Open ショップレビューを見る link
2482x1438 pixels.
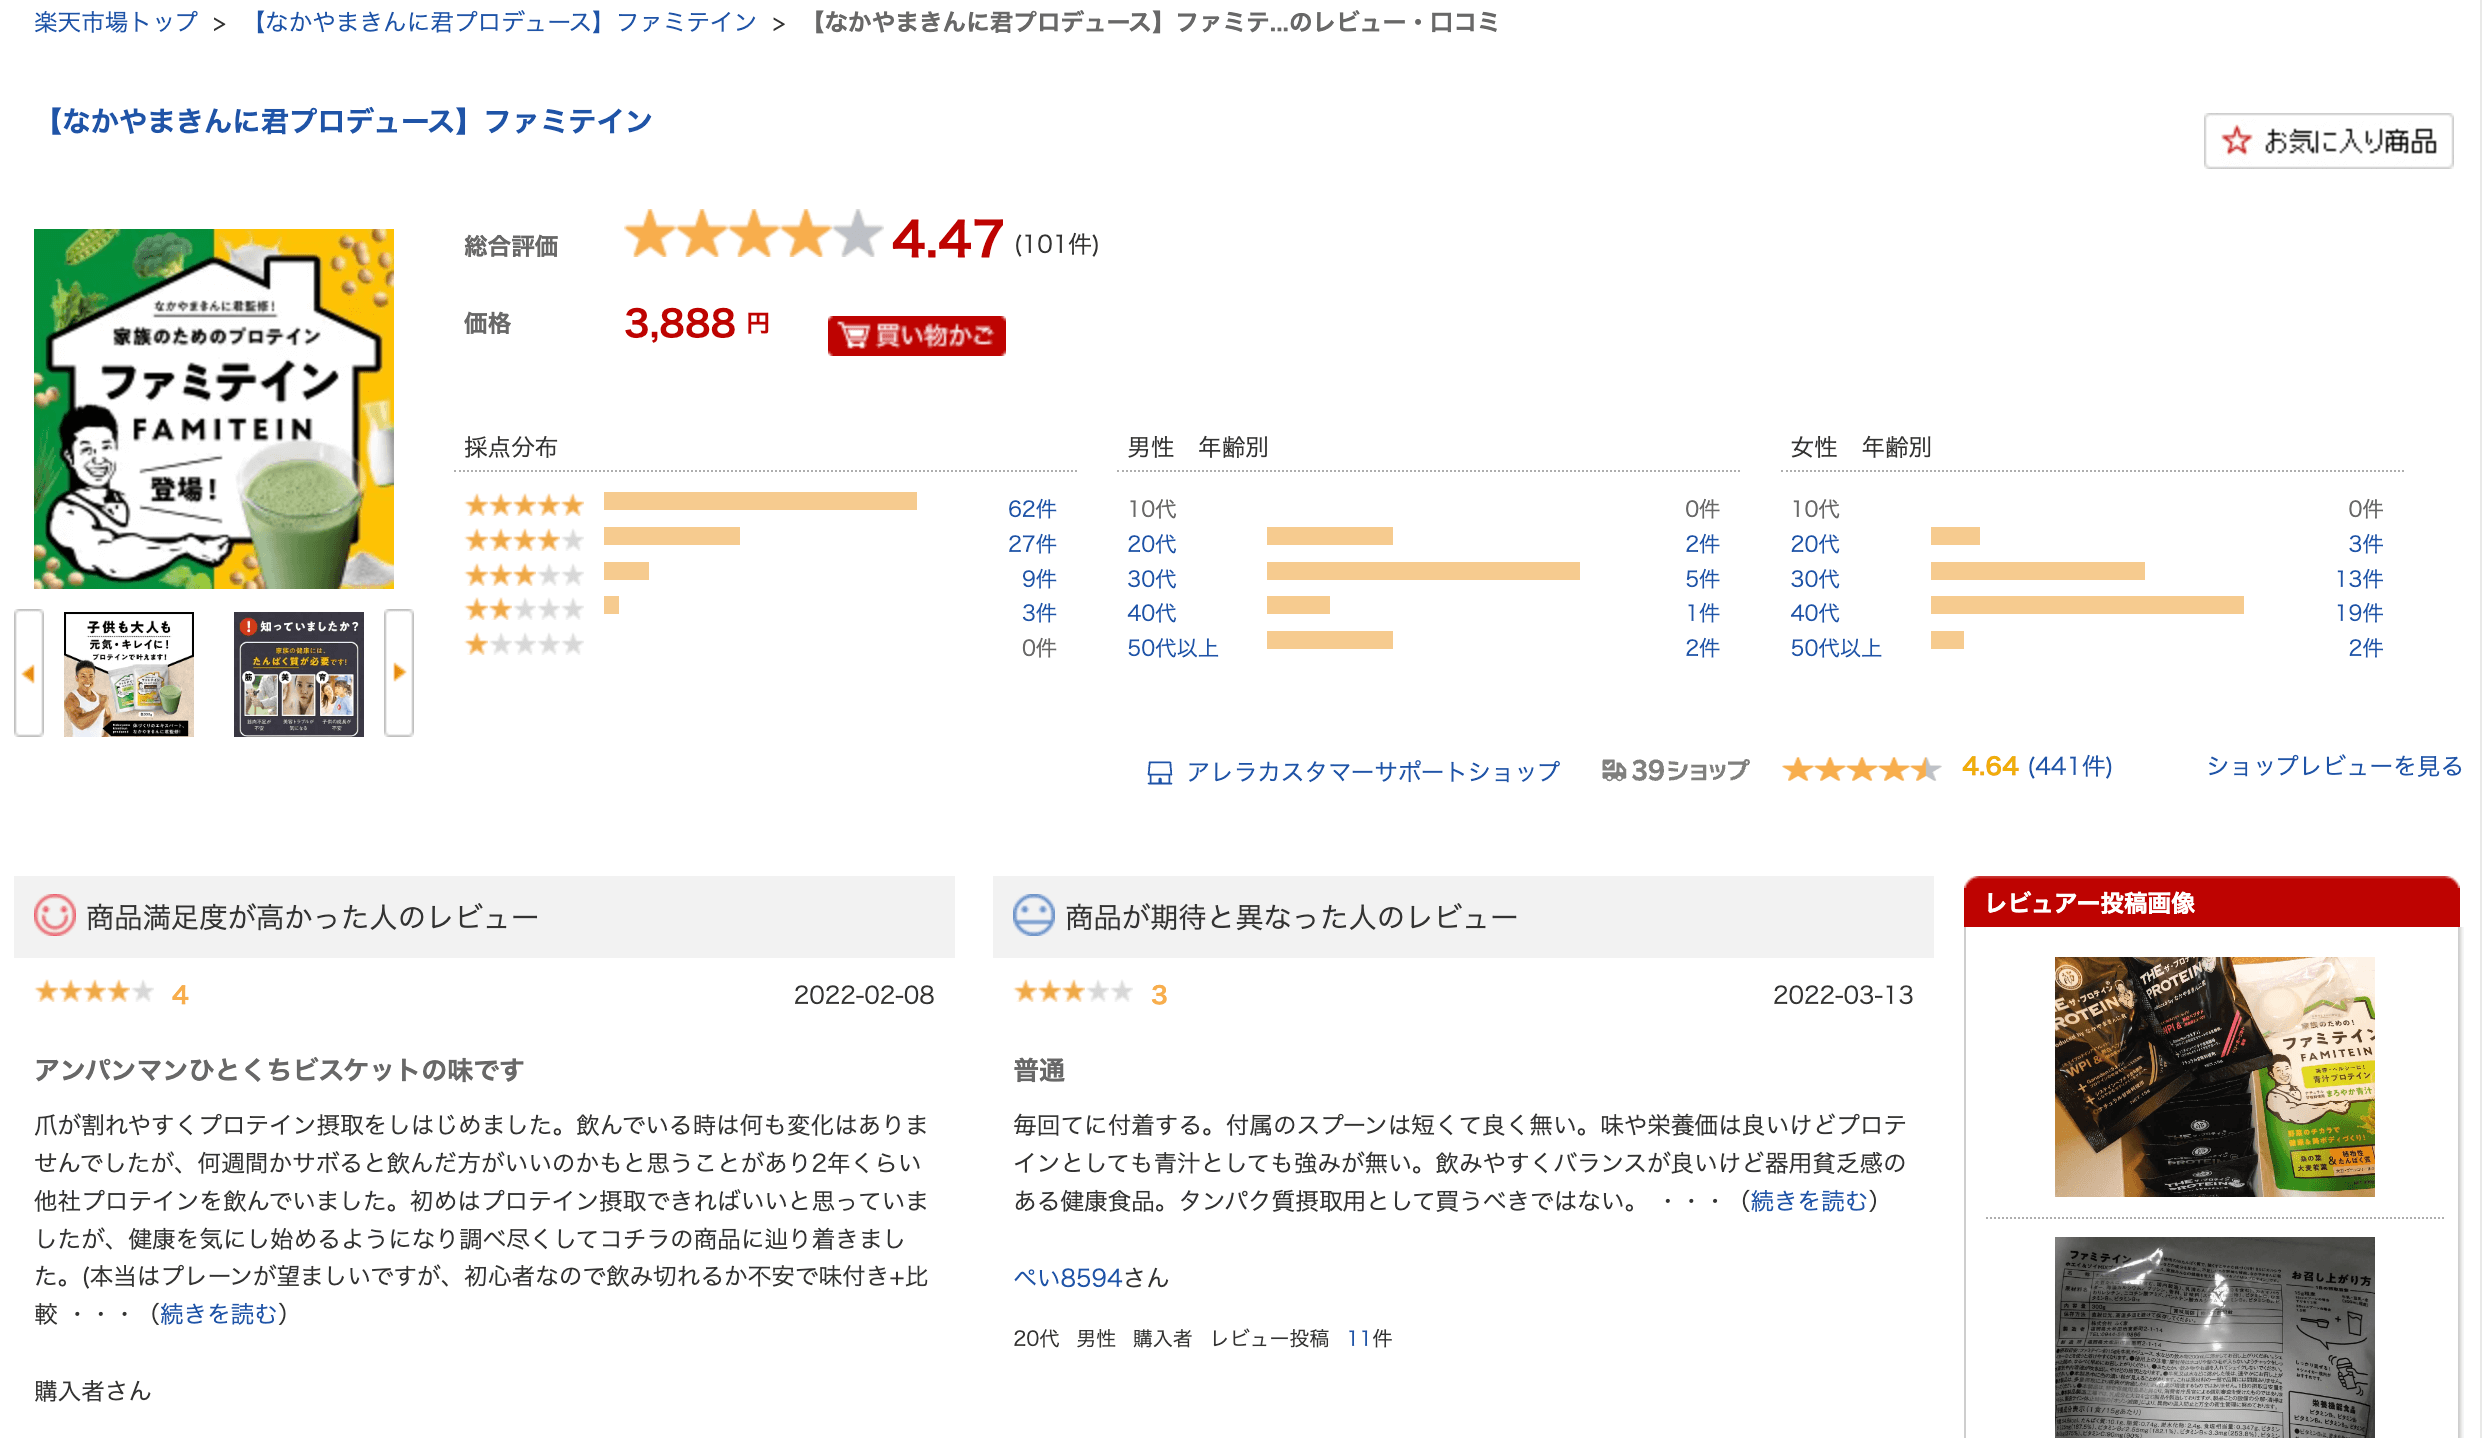click(2334, 766)
